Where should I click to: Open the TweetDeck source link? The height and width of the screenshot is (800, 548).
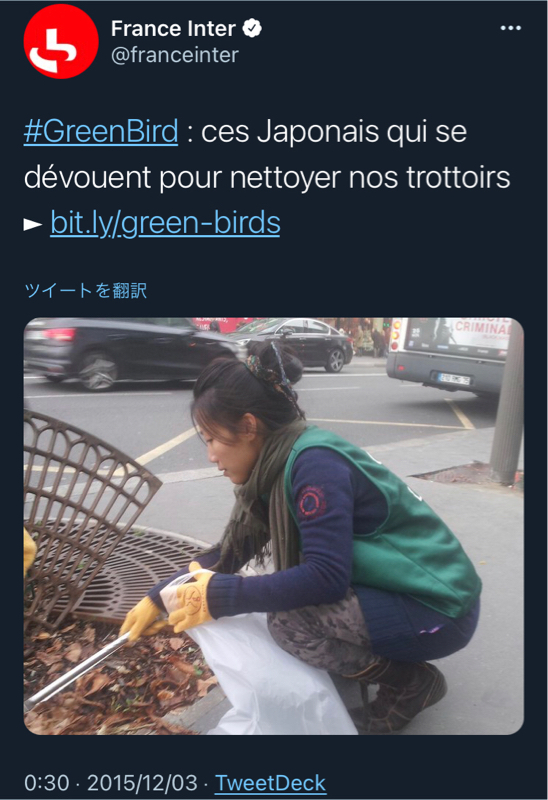click(x=270, y=783)
